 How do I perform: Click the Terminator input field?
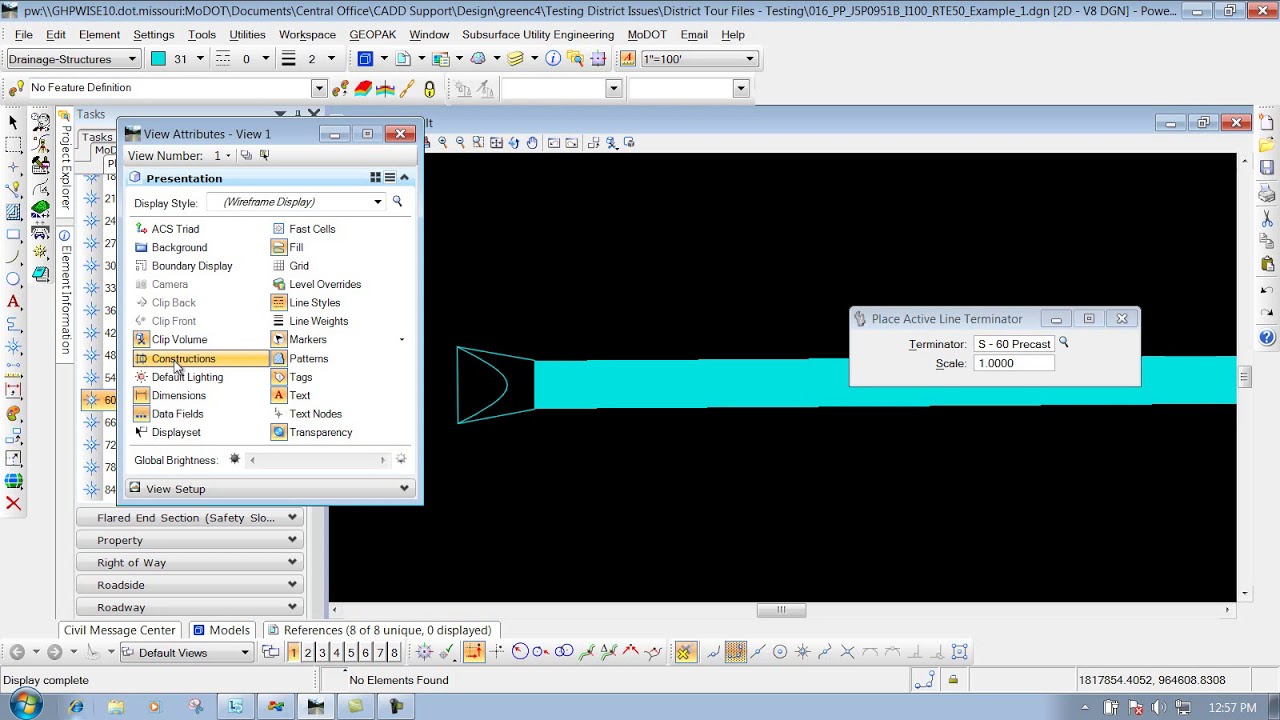[1014, 344]
